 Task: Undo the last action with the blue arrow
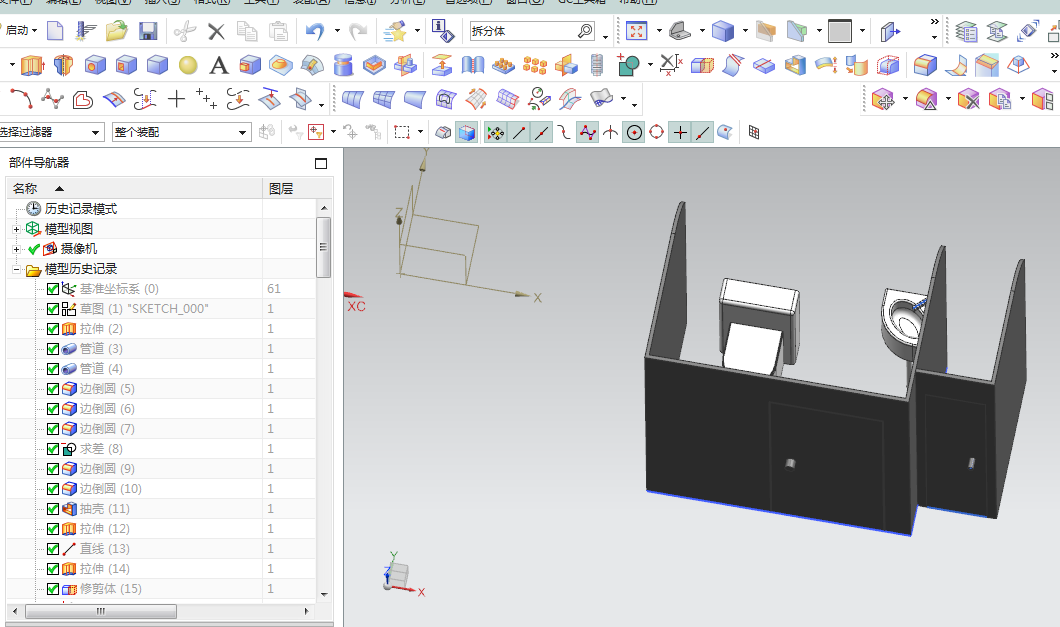pos(315,31)
